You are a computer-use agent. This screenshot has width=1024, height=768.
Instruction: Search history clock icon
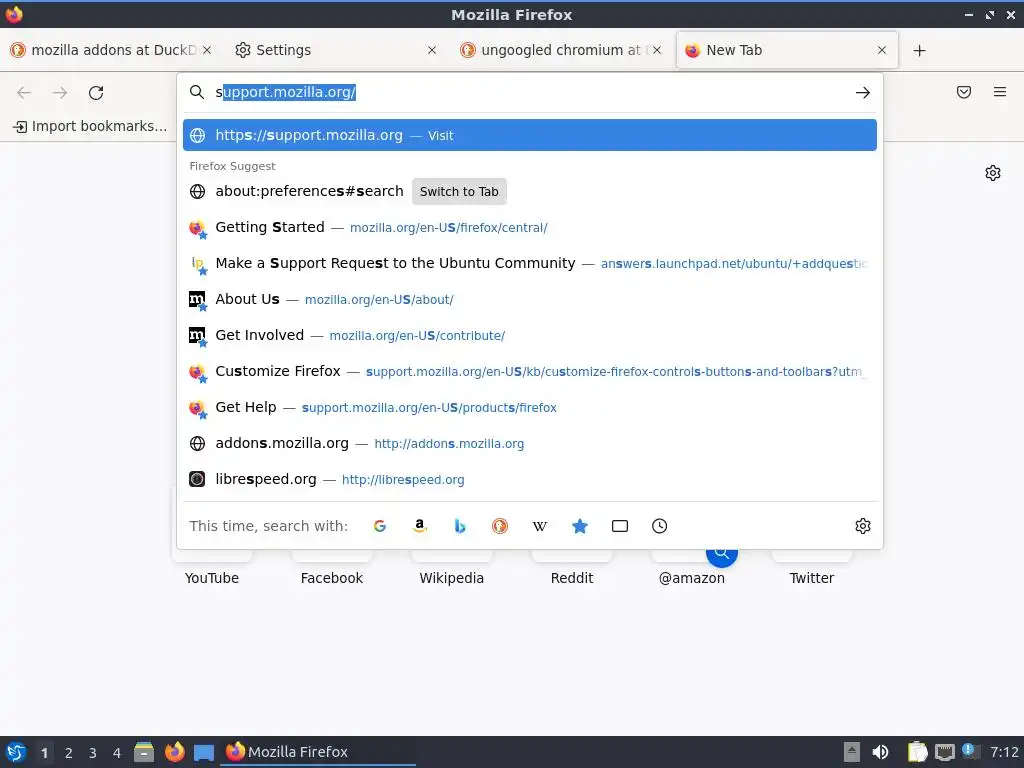660,526
